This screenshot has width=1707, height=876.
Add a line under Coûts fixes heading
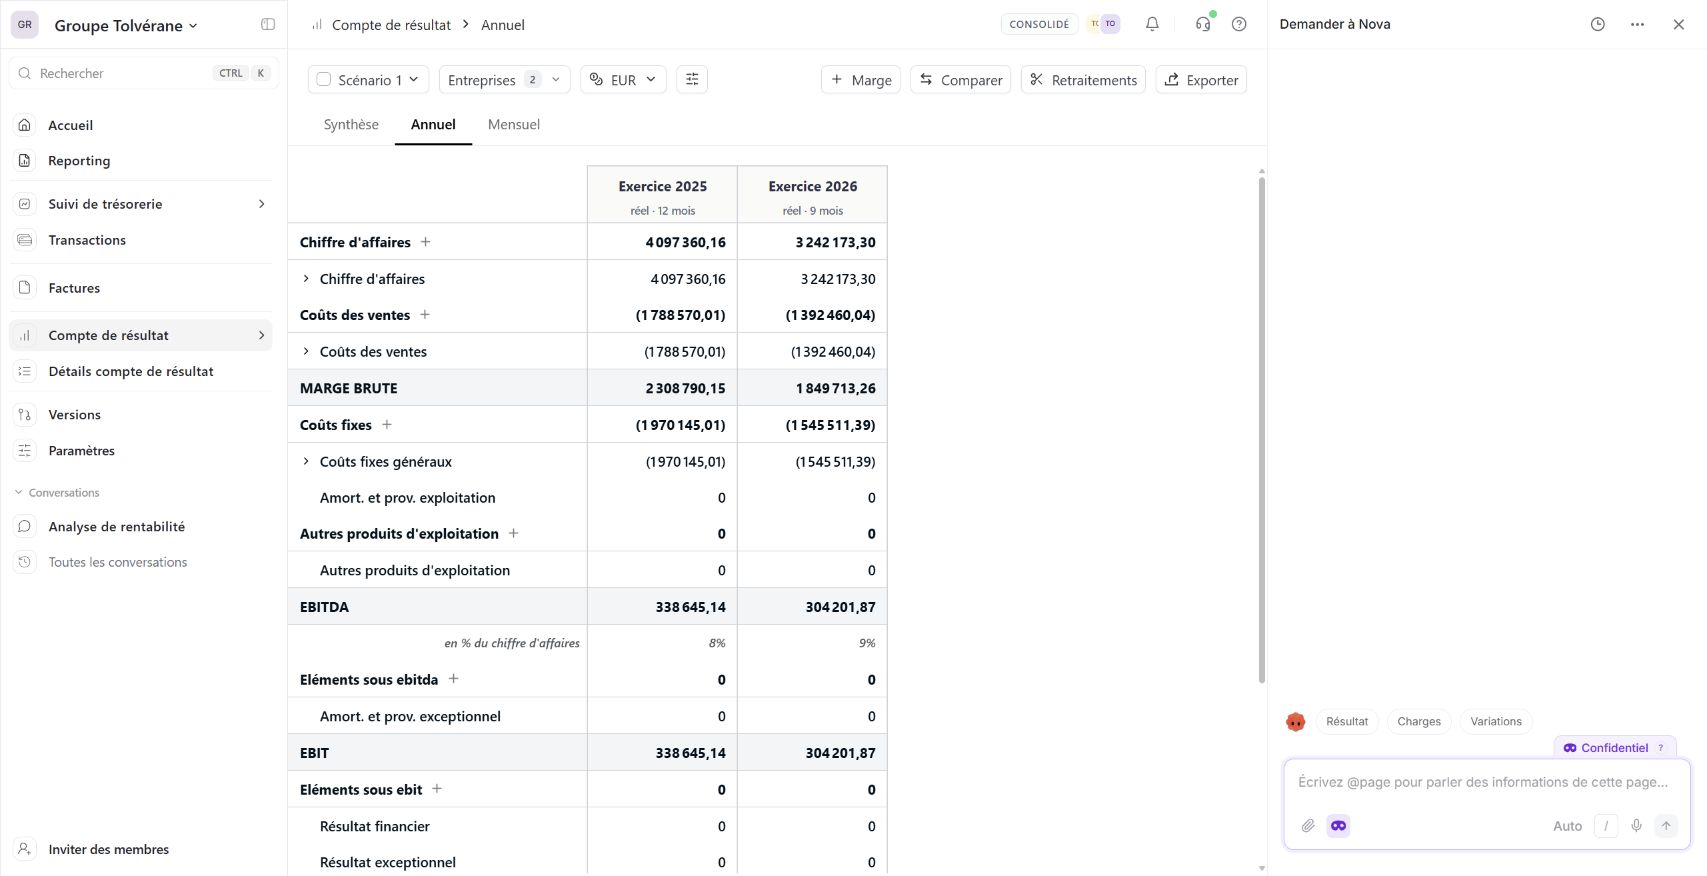click(387, 425)
